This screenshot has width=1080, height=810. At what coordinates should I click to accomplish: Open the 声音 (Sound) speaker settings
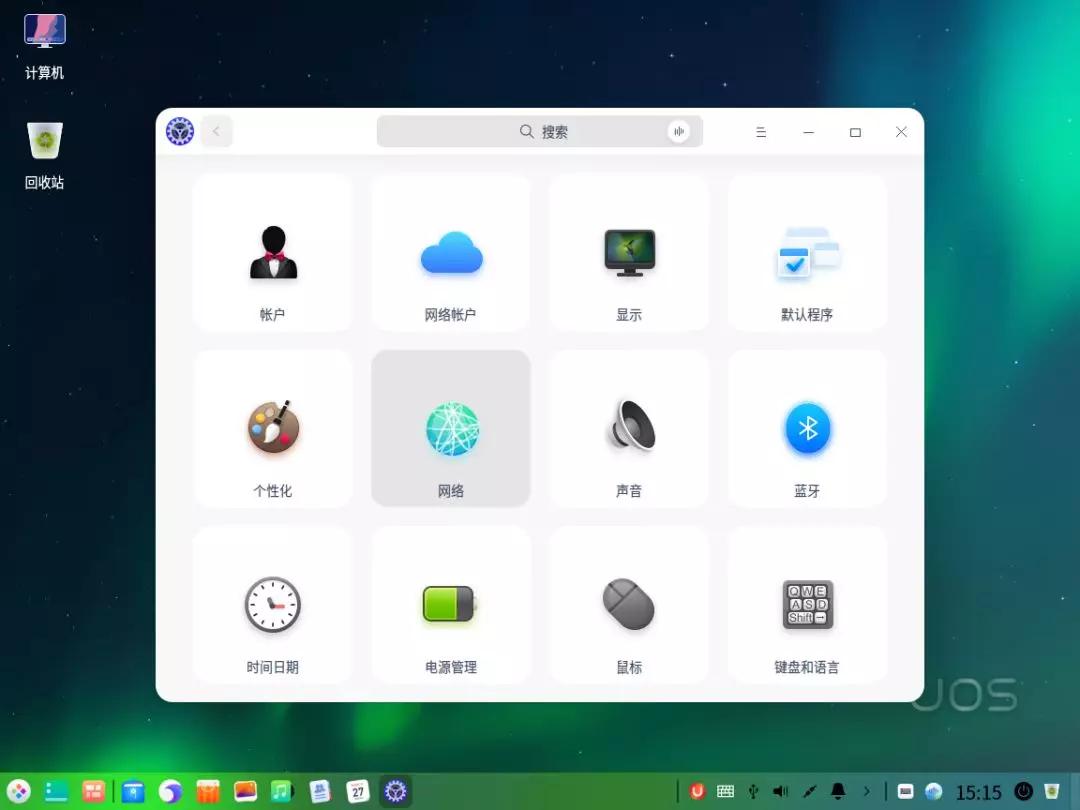[629, 429]
